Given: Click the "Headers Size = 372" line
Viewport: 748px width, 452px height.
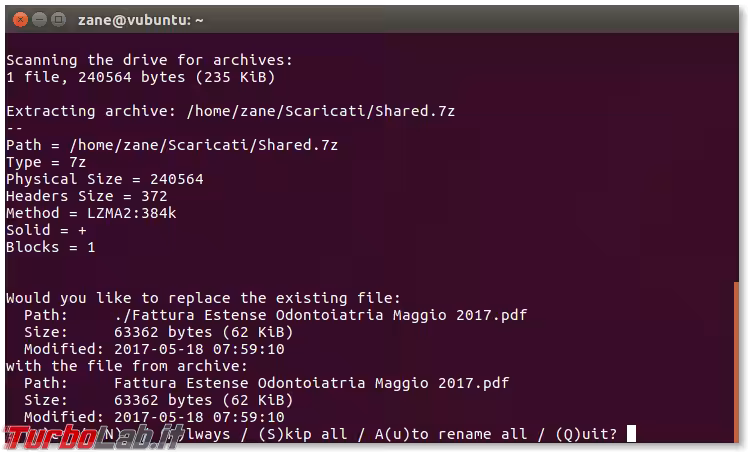Looking at the screenshot, I should [87, 196].
